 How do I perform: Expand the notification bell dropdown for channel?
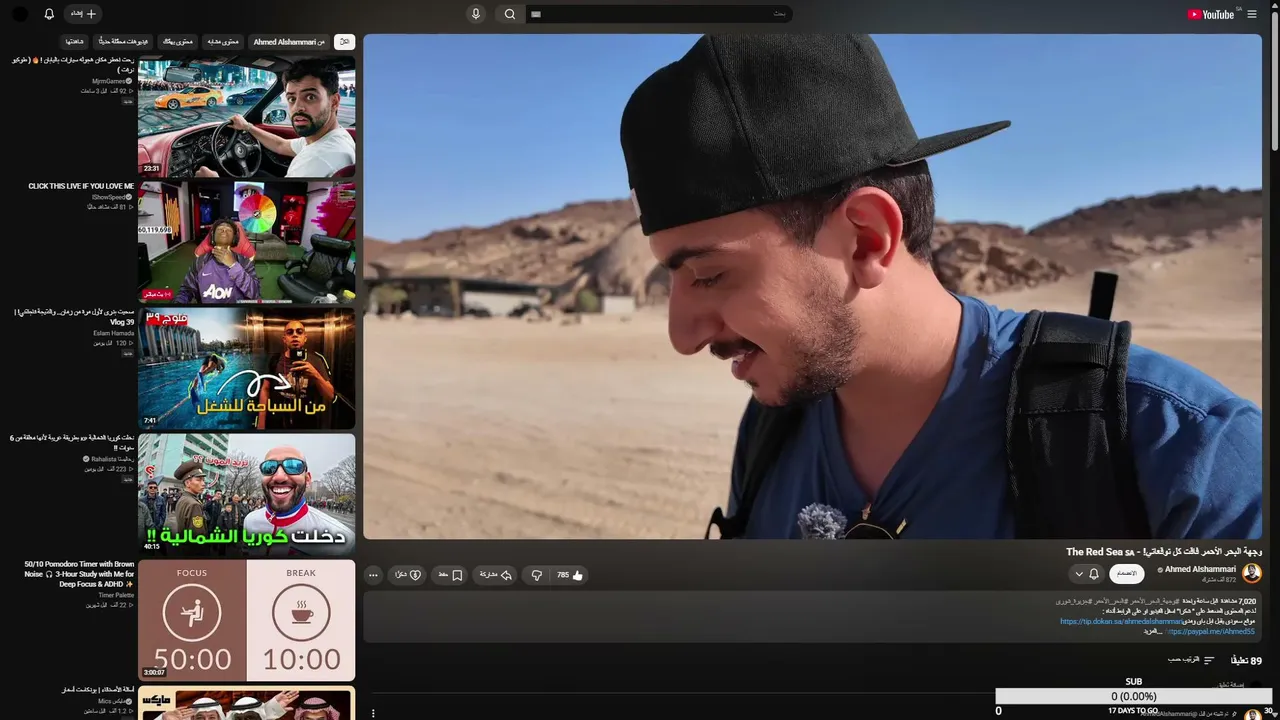(1086, 574)
